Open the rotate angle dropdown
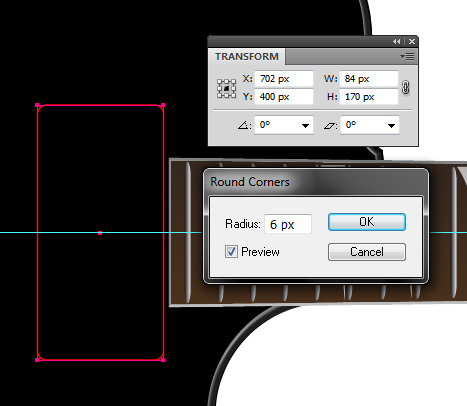This screenshot has height=406, width=467. 305,126
